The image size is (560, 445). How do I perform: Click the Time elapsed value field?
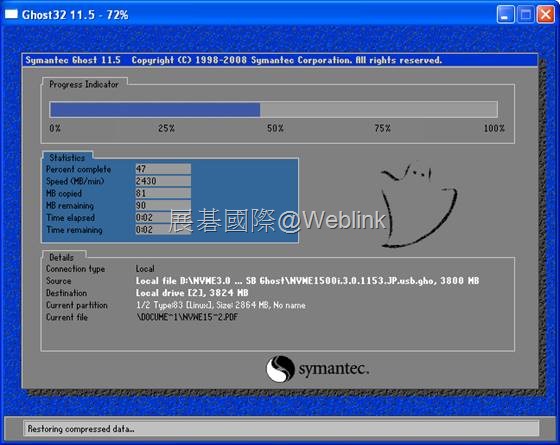(x=163, y=218)
